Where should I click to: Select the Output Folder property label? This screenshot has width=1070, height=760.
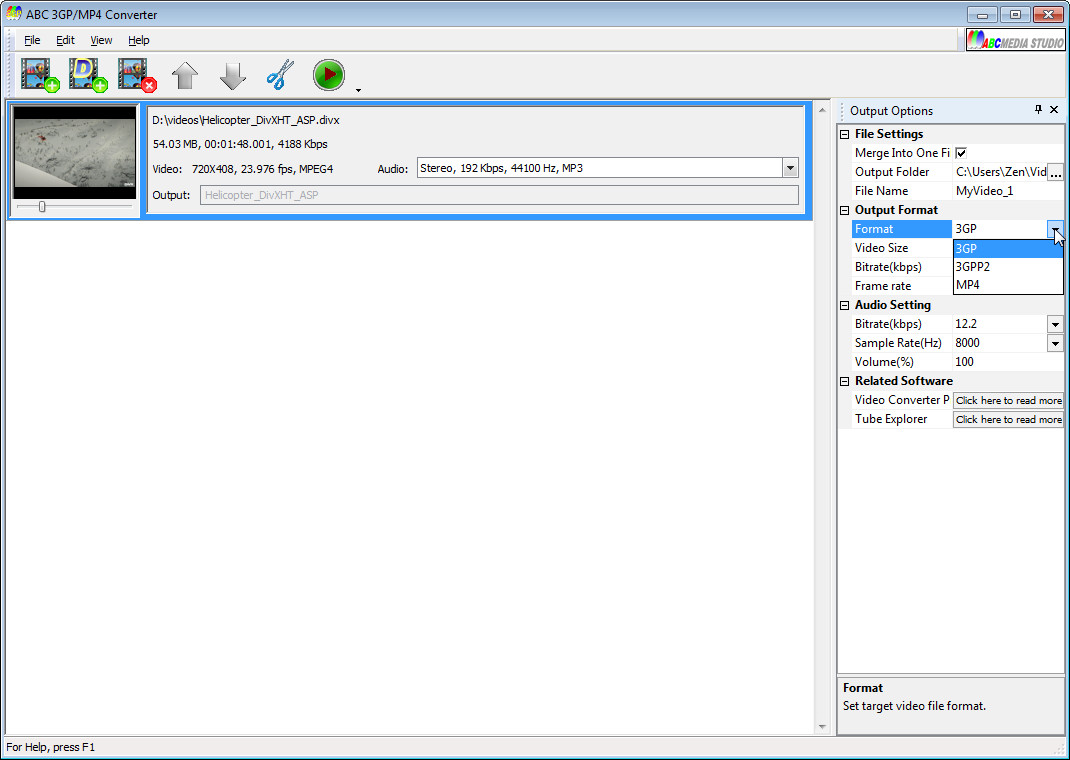(x=892, y=172)
